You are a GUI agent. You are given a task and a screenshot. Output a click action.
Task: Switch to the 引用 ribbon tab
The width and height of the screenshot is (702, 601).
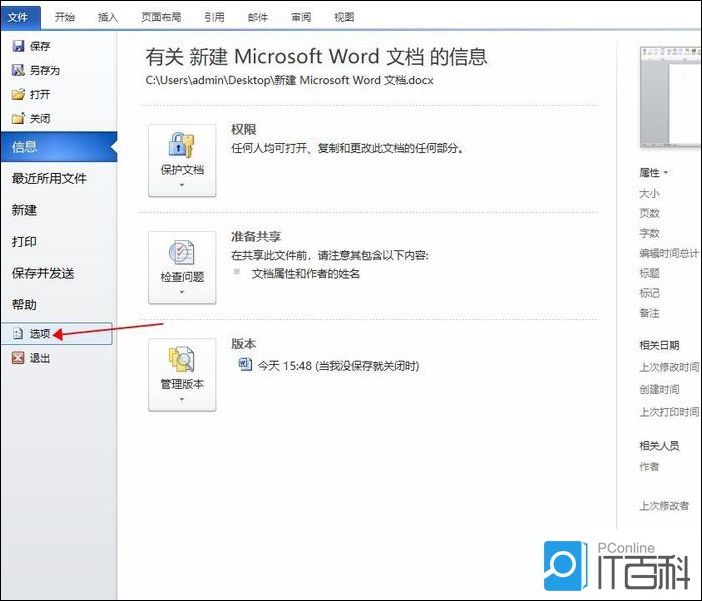click(x=214, y=17)
